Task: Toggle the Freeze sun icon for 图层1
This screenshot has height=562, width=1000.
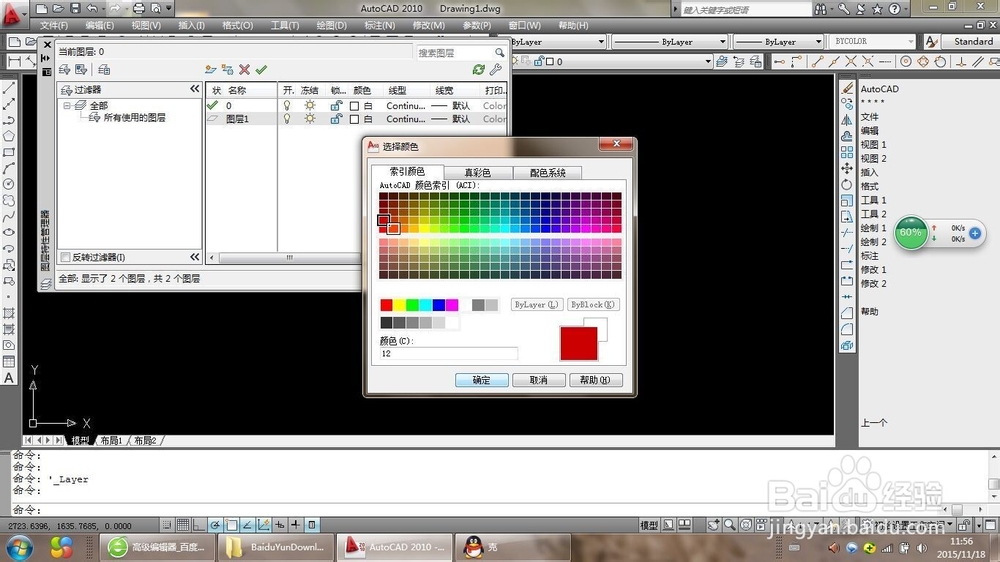Action: [x=310, y=119]
